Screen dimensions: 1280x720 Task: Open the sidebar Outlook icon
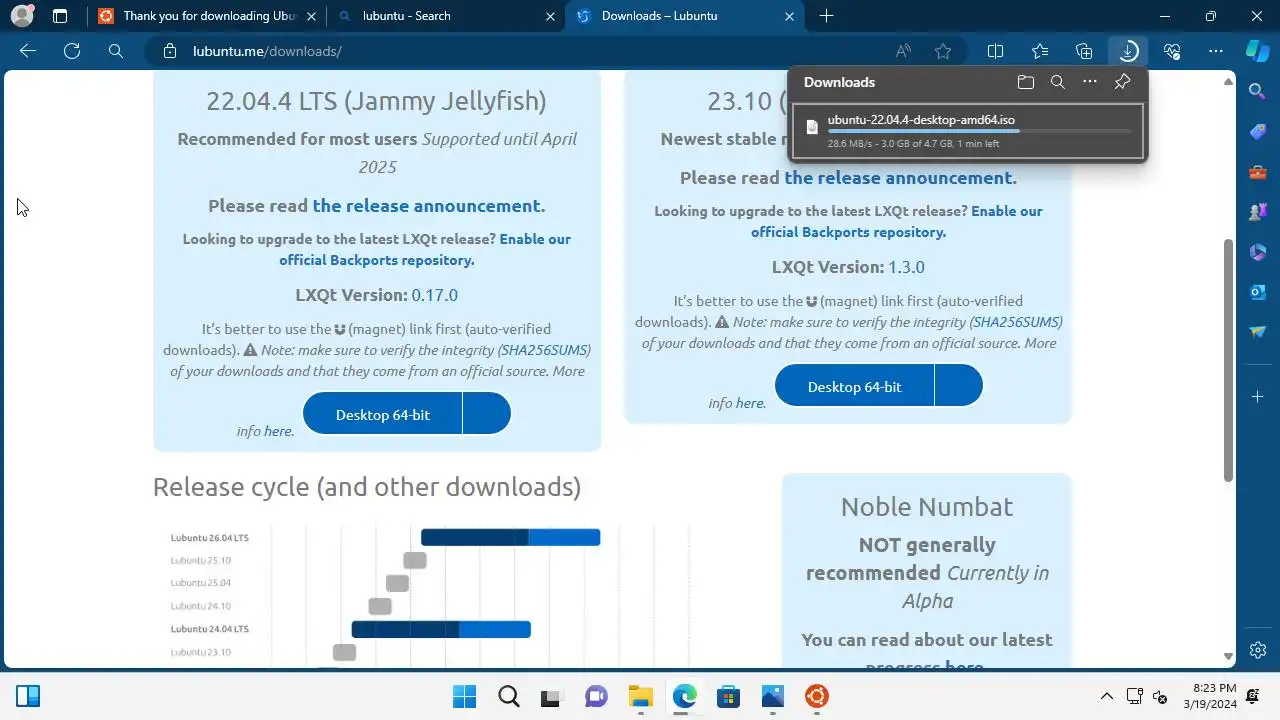(x=1258, y=292)
